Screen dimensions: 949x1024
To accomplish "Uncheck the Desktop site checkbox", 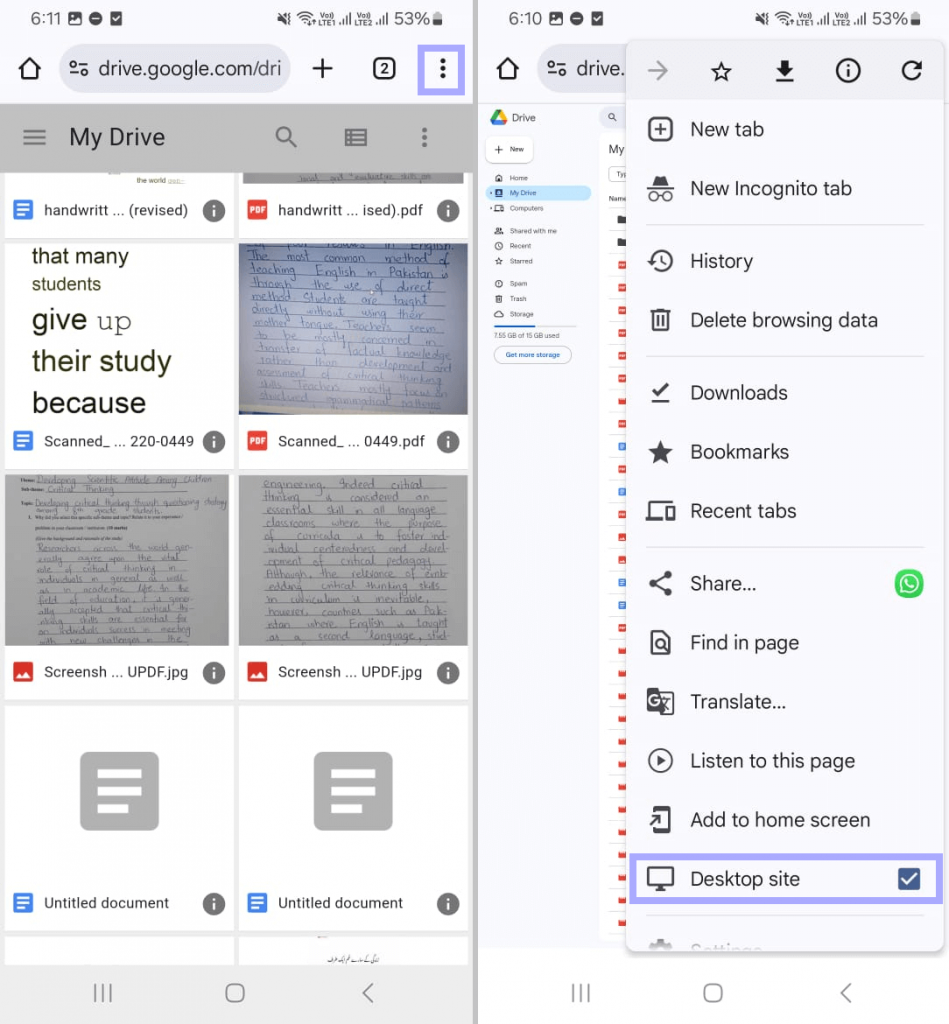I will pos(909,878).
